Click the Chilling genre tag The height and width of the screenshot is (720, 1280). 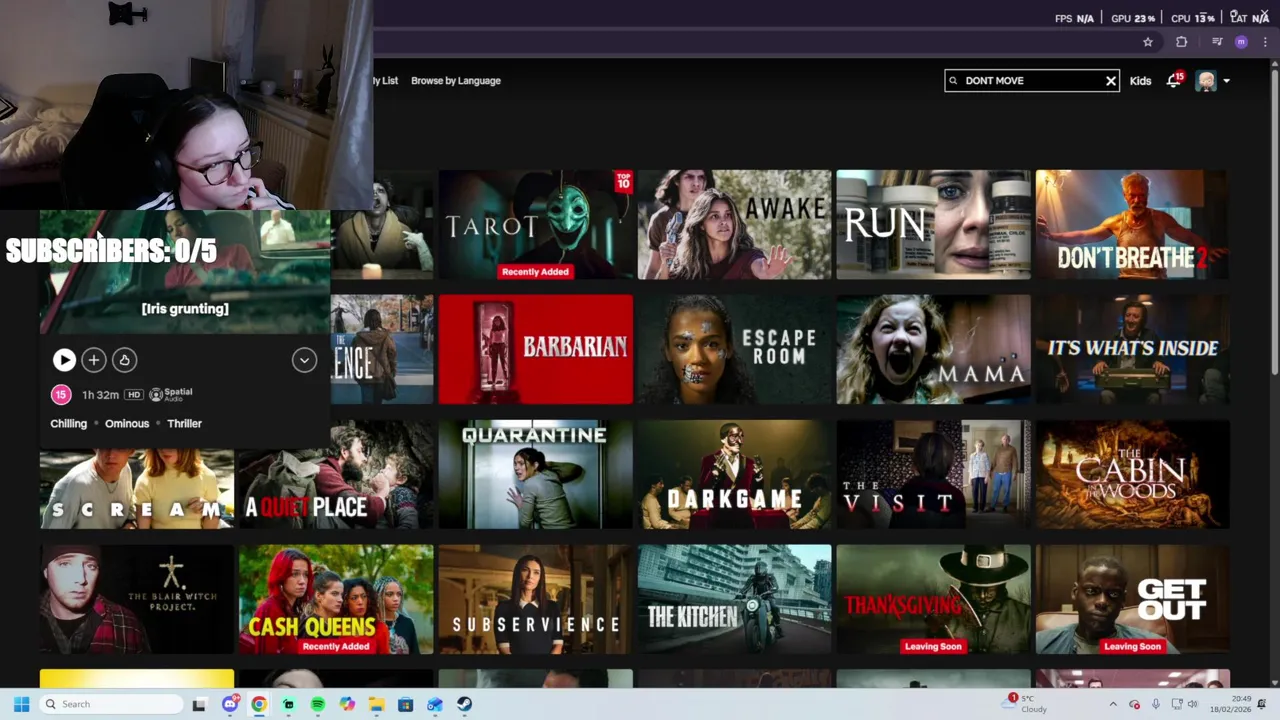tap(69, 424)
